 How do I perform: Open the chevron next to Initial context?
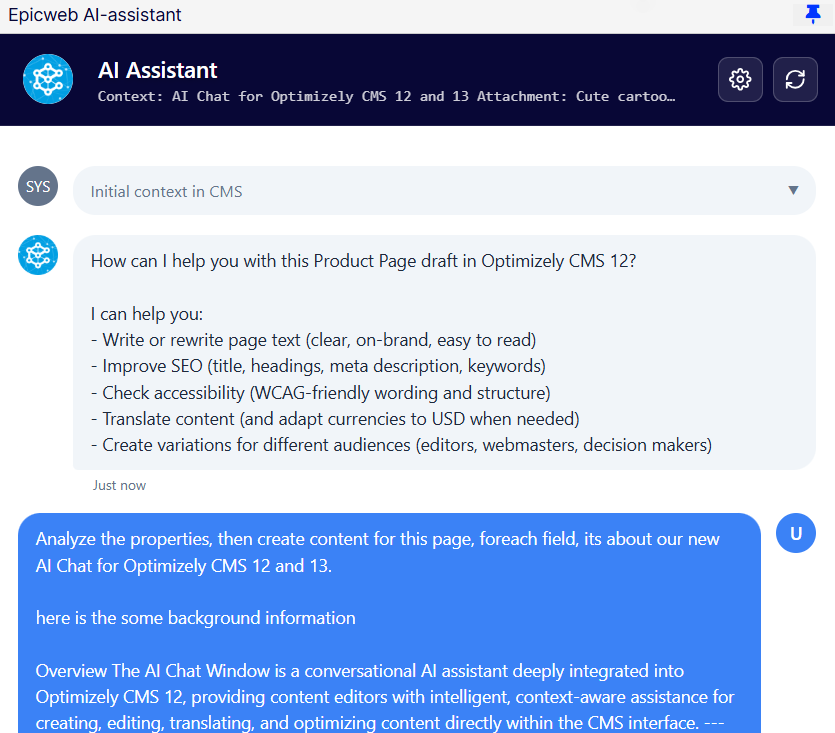(793, 190)
